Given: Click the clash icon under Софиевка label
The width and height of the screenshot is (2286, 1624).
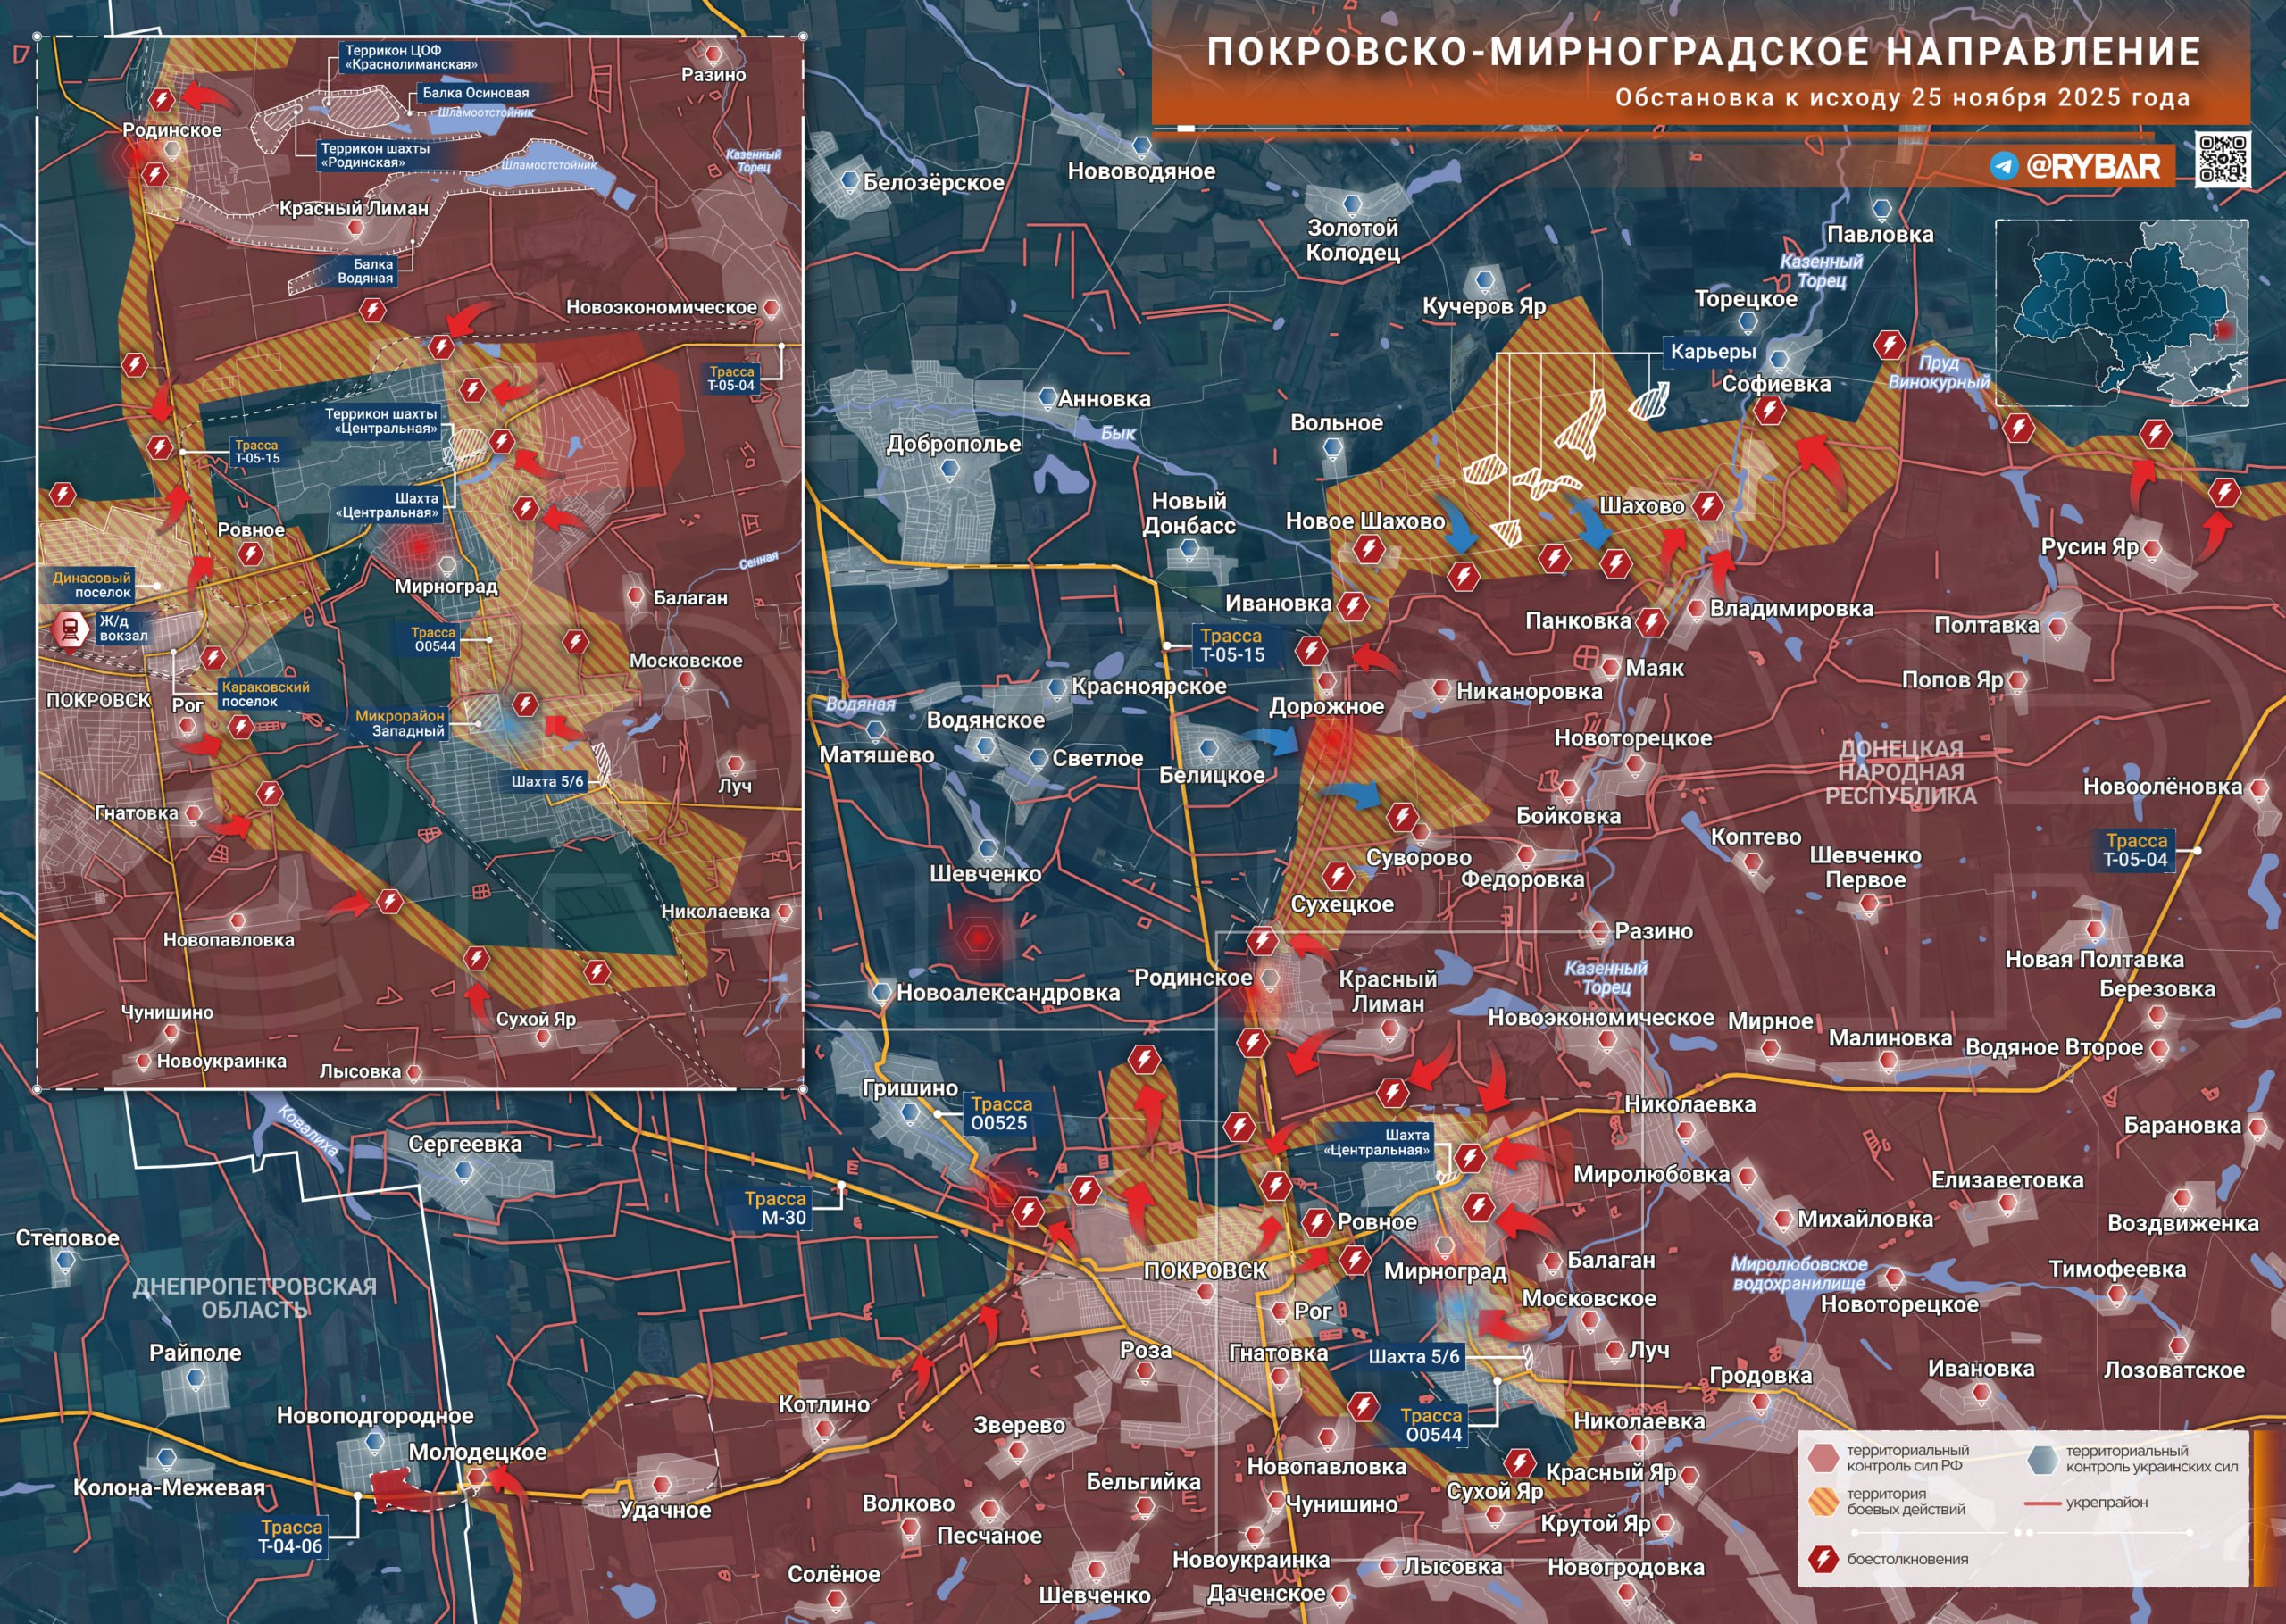Looking at the screenshot, I should [1770, 410].
